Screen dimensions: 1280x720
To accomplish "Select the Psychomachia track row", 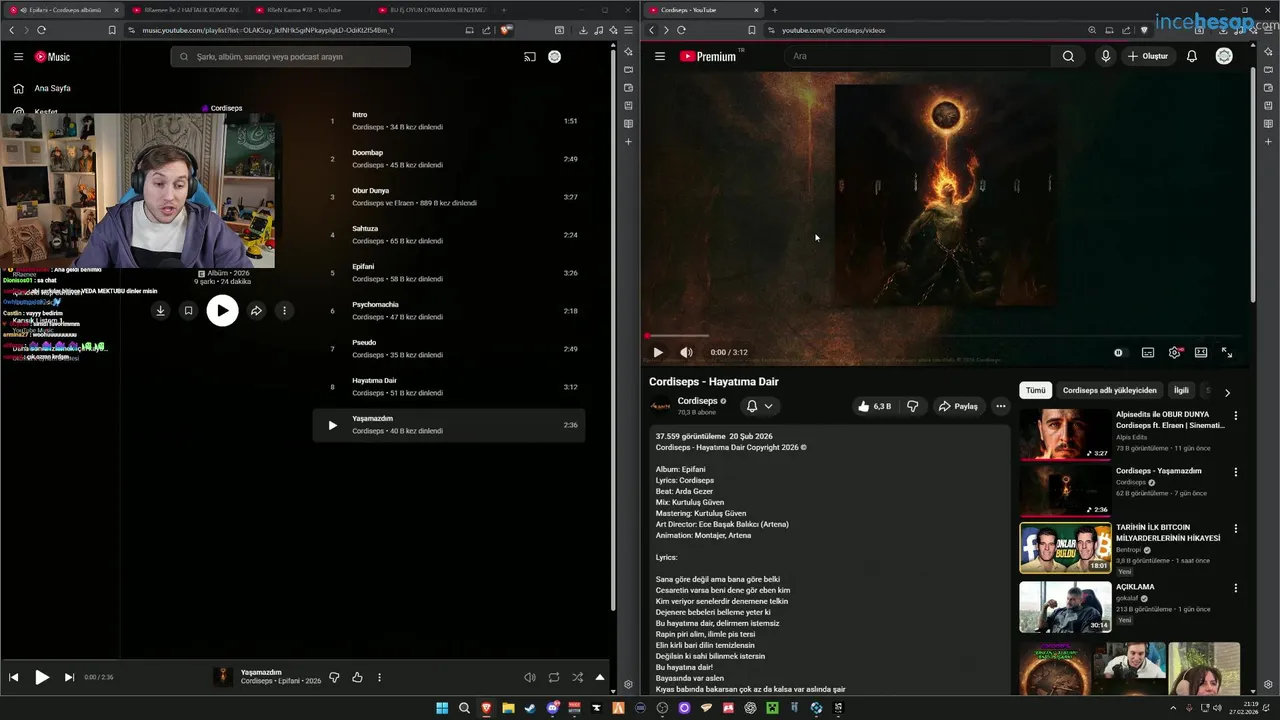I will point(449,311).
